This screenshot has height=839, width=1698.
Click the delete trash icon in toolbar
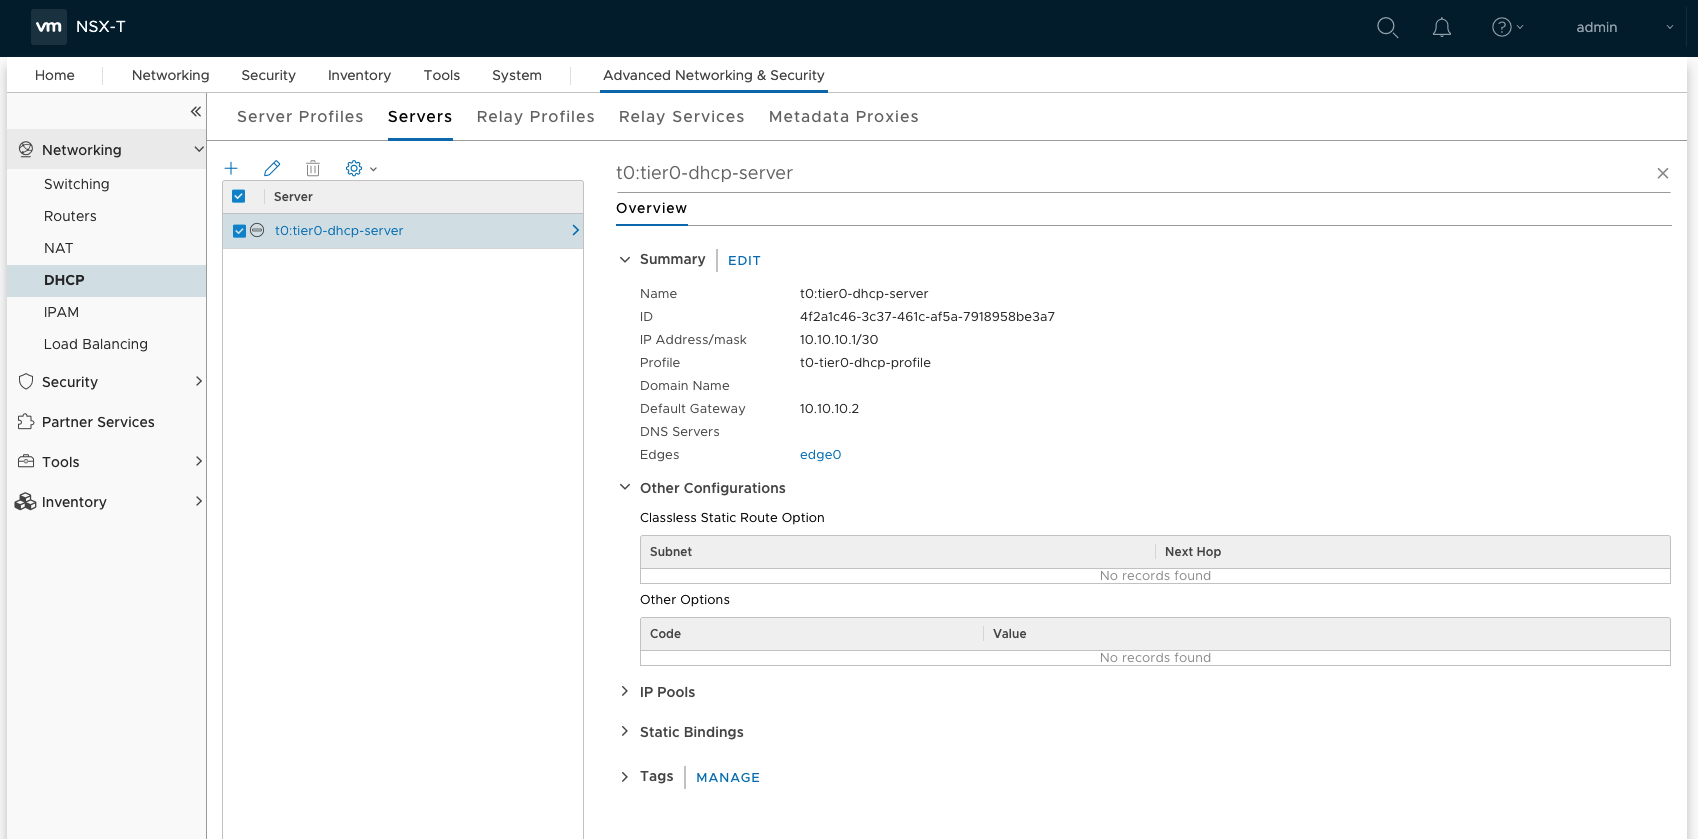(x=313, y=168)
